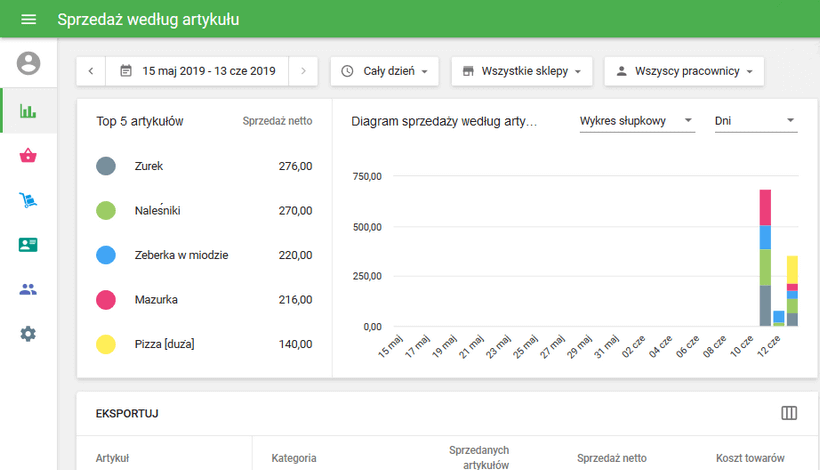Viewport: 820px width, 470px height.
Task: Open the user account profile icon
Action: pyautogui.click(x=29, y=63)
